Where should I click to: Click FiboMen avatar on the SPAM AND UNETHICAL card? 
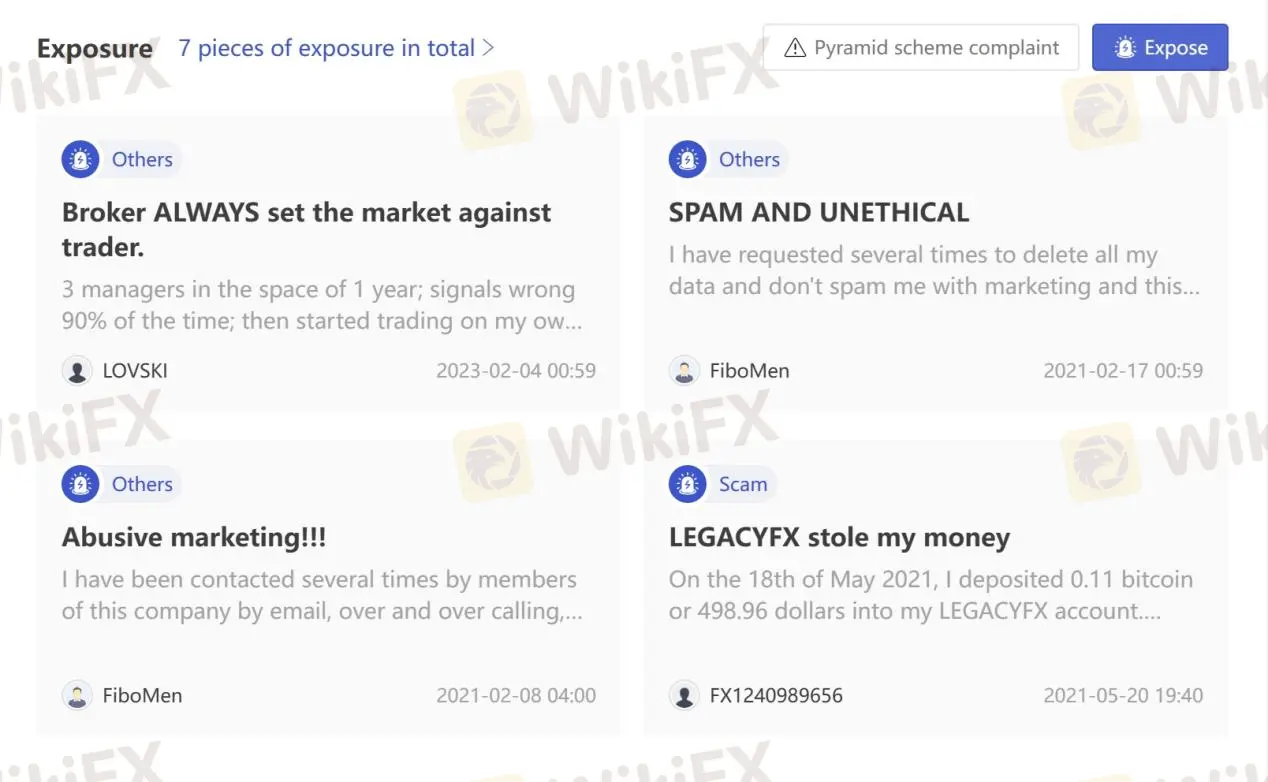[x=684, y=371]
